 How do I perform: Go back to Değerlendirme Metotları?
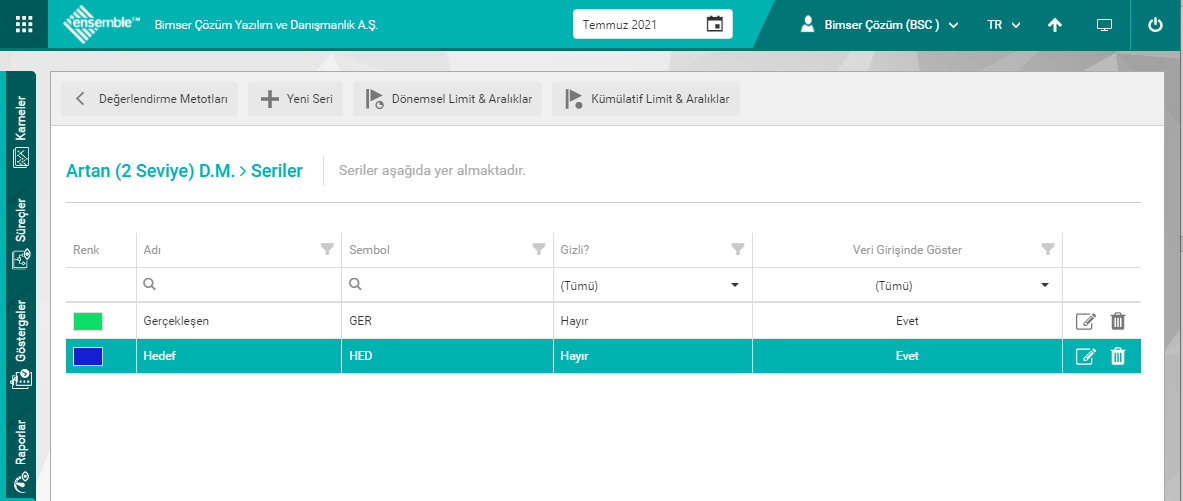click(149, 99)
